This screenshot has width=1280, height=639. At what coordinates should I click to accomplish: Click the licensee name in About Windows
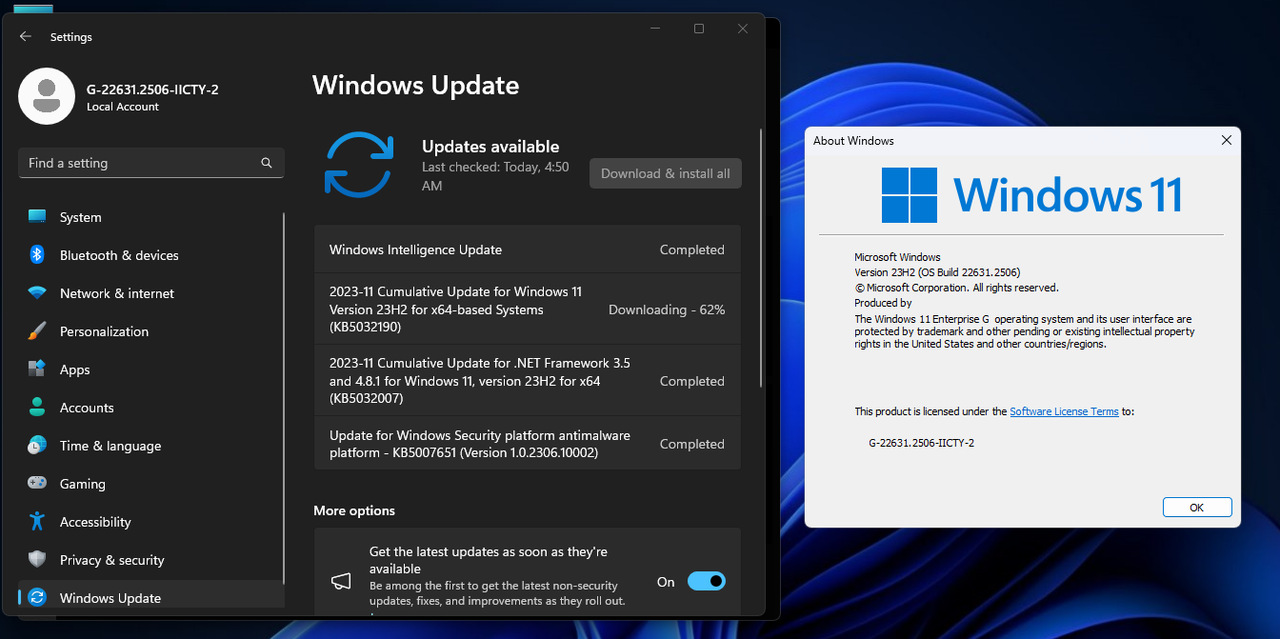[921, 442]
